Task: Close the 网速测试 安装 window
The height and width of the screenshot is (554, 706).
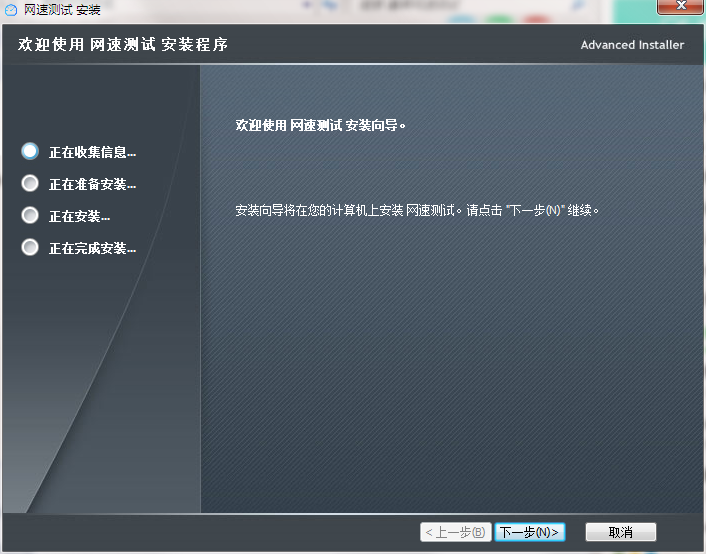Action: [680, 6]
